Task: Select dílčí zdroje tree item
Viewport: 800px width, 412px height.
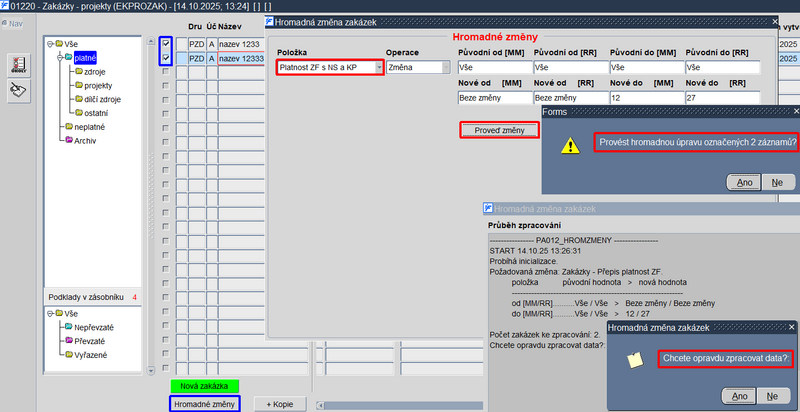Action: coord(103,99)
